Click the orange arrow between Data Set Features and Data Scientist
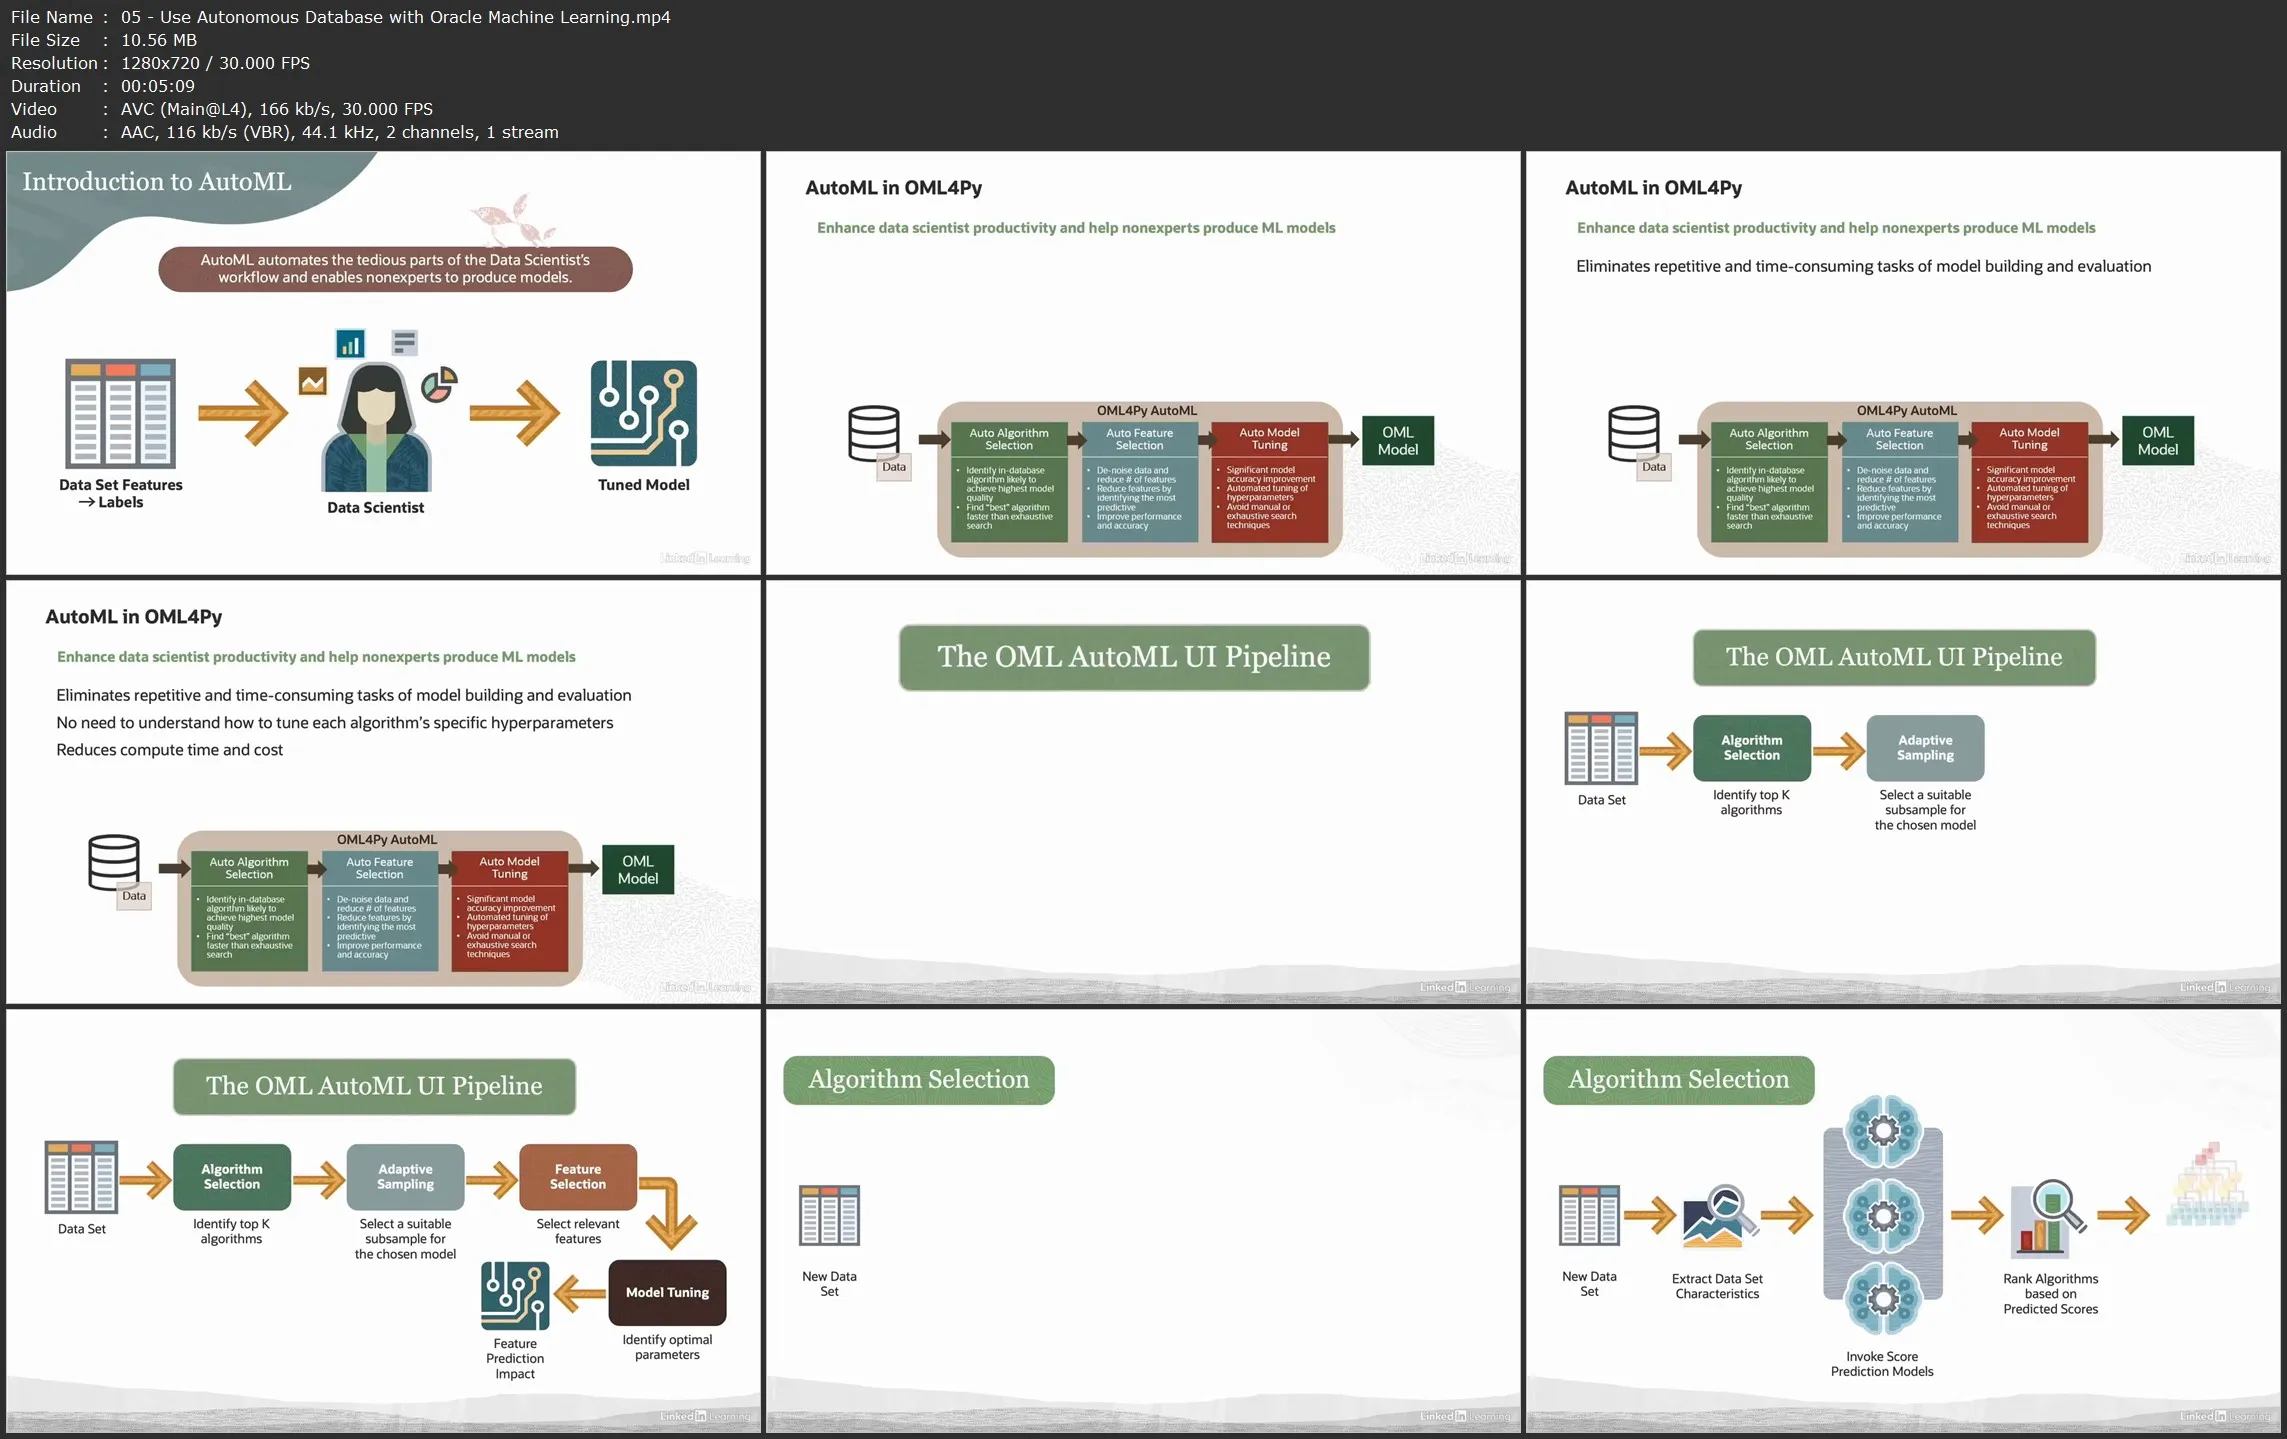The image size is (2287, 1439). (243, 412)
